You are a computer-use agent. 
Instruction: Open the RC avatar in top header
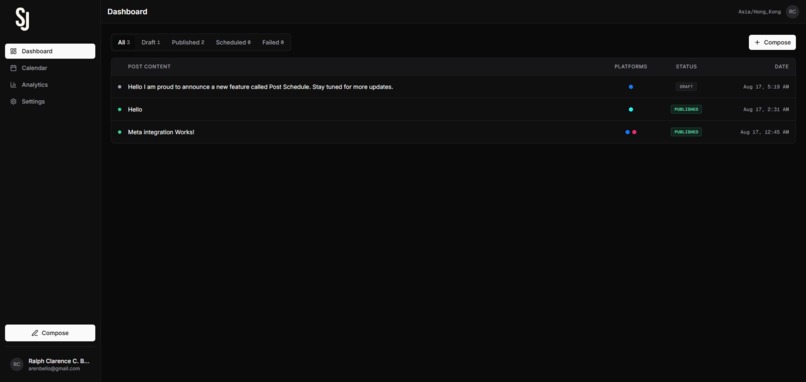click(x=792, y=12)
